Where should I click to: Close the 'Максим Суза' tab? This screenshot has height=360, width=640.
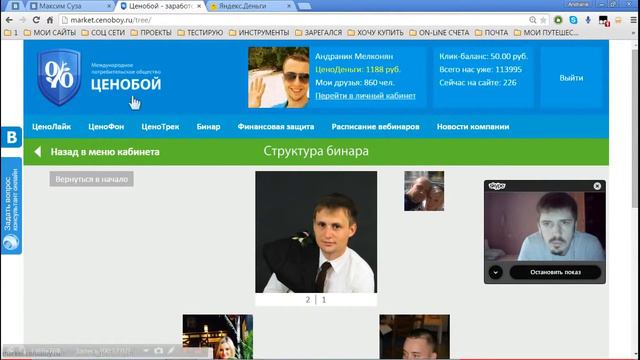pyautogui.click(x=109, y=6)
